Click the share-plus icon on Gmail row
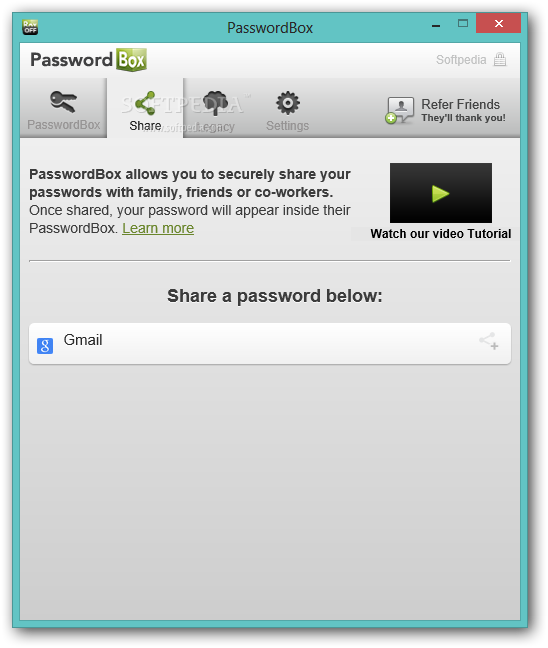The image size is (548, 648). [489, 341]
